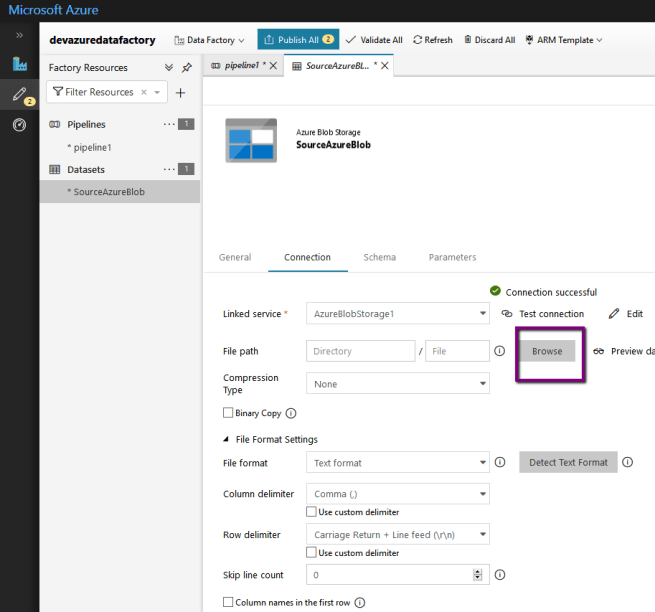Viewport: 655px width, 612px height.
Task: Click the Detect Text Format button
Action: [x=568, y=462]
